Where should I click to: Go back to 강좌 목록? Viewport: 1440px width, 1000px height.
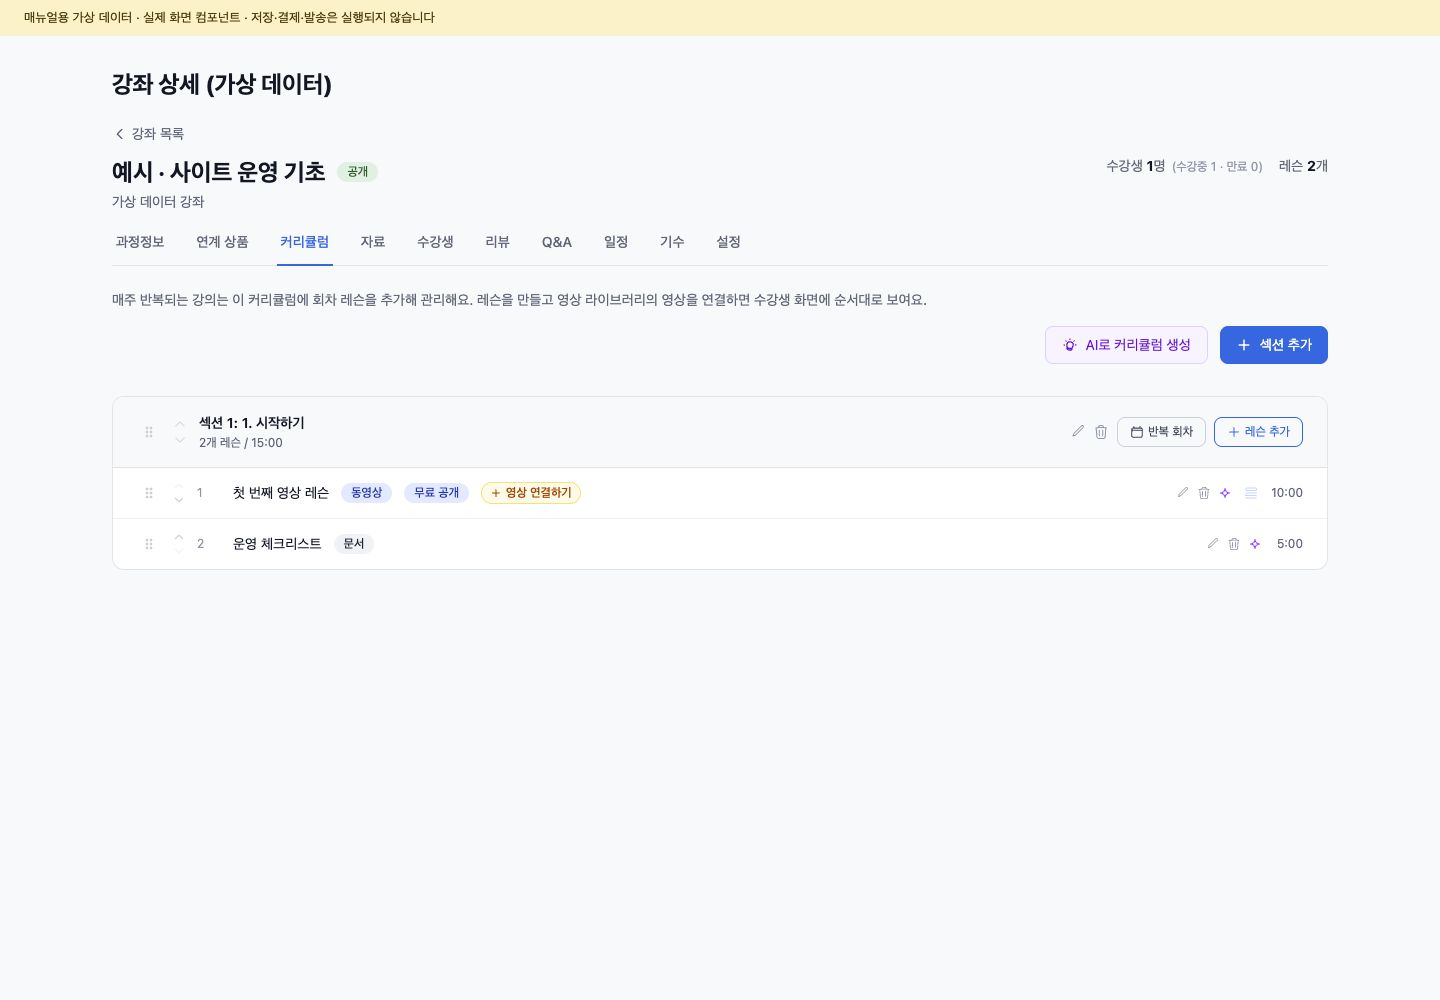pos(148,134)
